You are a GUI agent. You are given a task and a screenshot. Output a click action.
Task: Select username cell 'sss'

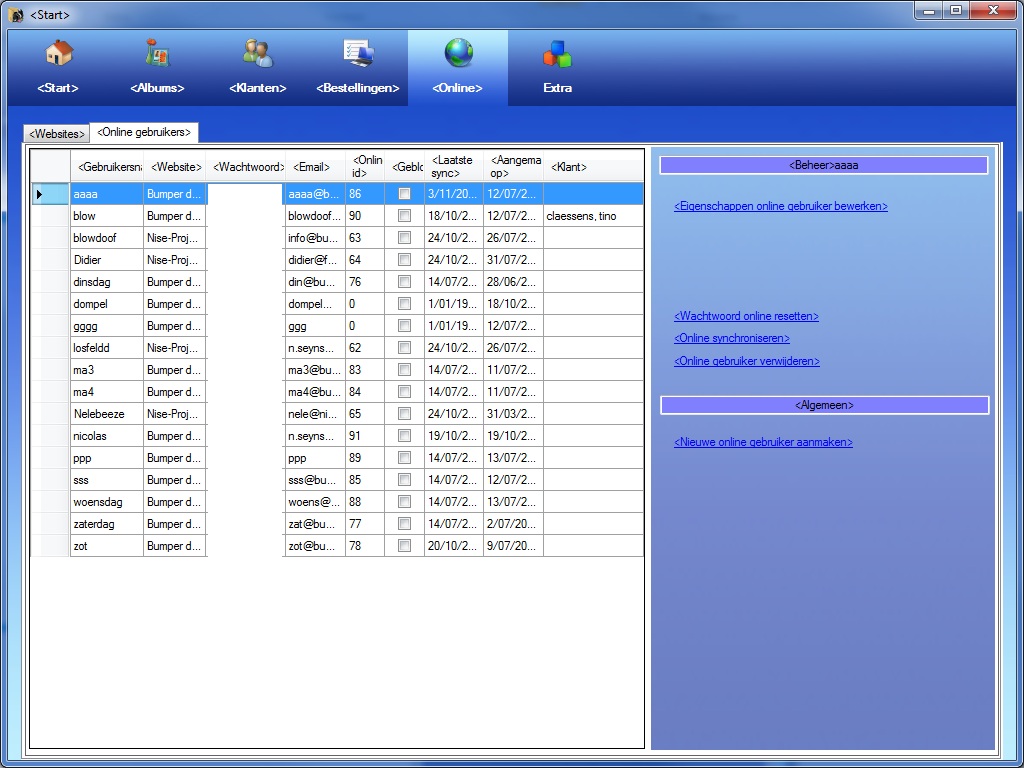(x=107, y=480)
